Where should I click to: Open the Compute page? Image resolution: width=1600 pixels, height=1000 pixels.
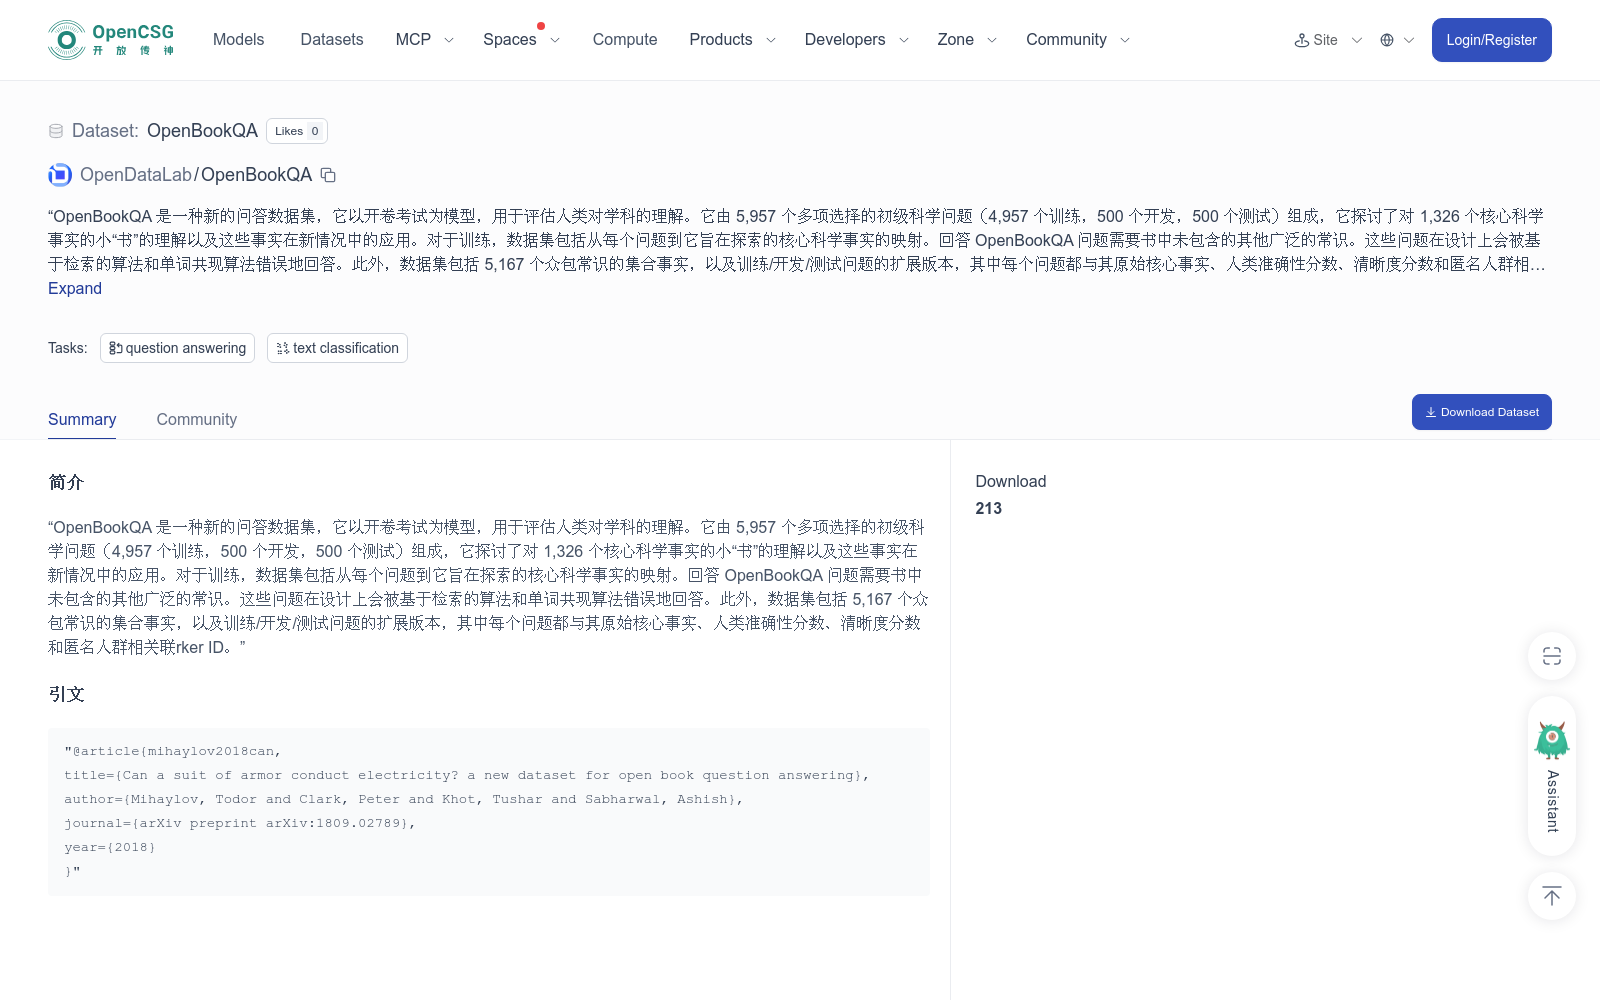point(625,40)
